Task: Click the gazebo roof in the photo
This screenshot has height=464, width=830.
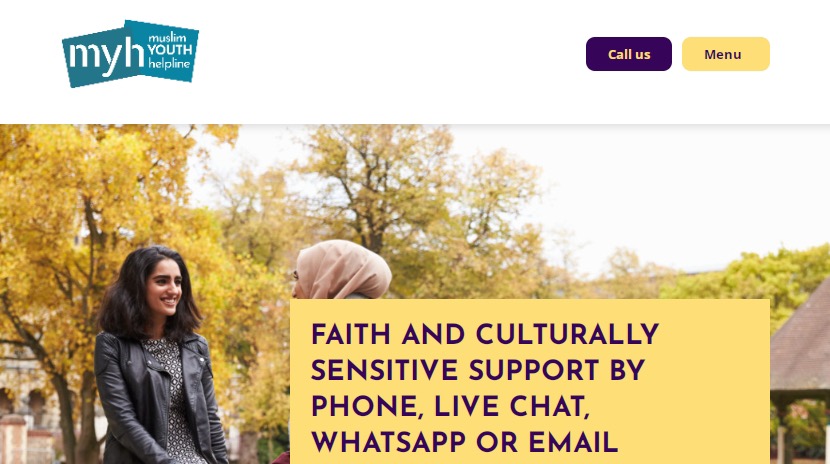Action: pos(800,344)
